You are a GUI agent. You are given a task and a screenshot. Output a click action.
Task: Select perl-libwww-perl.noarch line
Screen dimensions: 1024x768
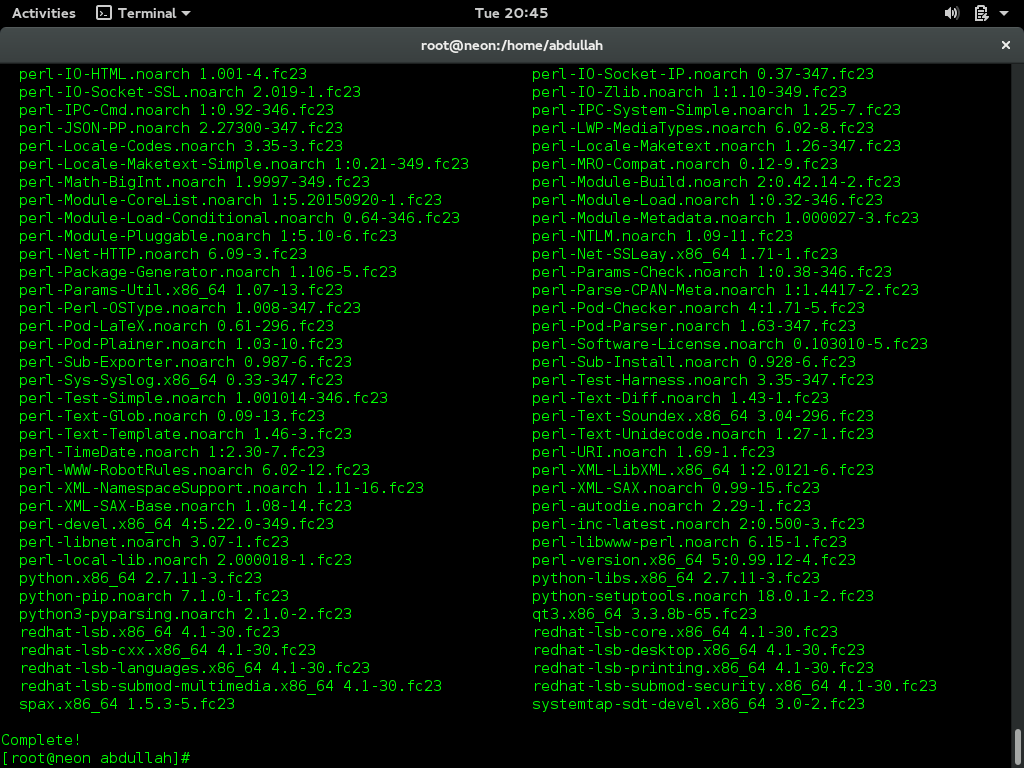point(689,542)
